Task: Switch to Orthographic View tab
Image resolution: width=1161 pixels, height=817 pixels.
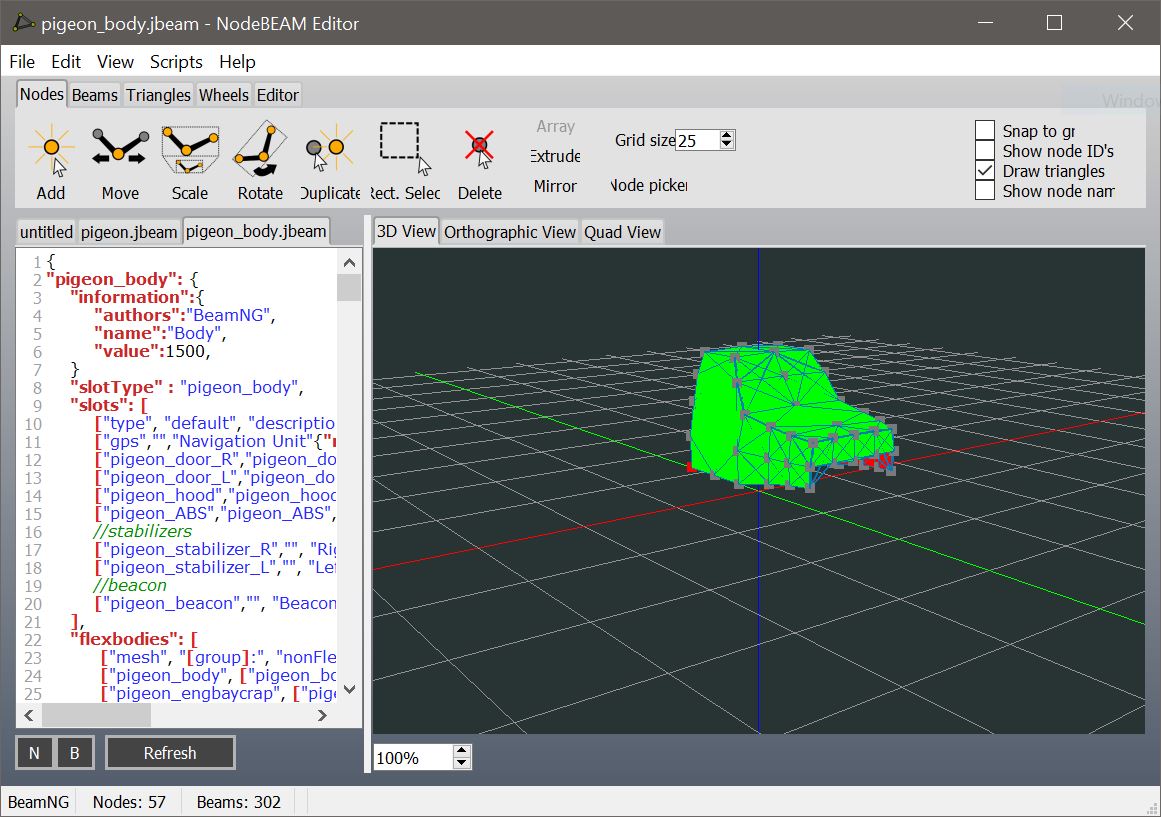Action: [509, 232]
